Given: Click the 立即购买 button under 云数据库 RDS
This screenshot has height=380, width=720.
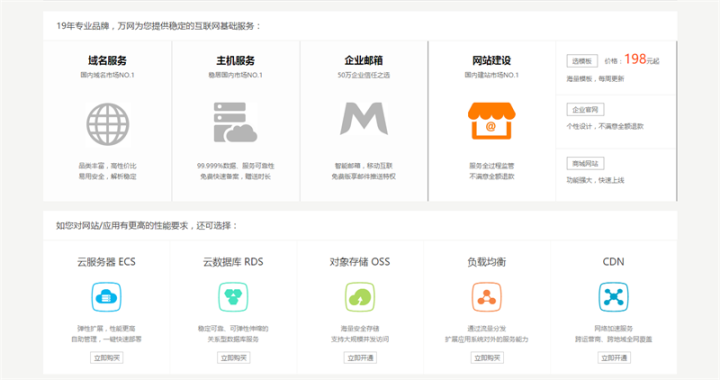Looking at the screenshot, I should point(234,358).
